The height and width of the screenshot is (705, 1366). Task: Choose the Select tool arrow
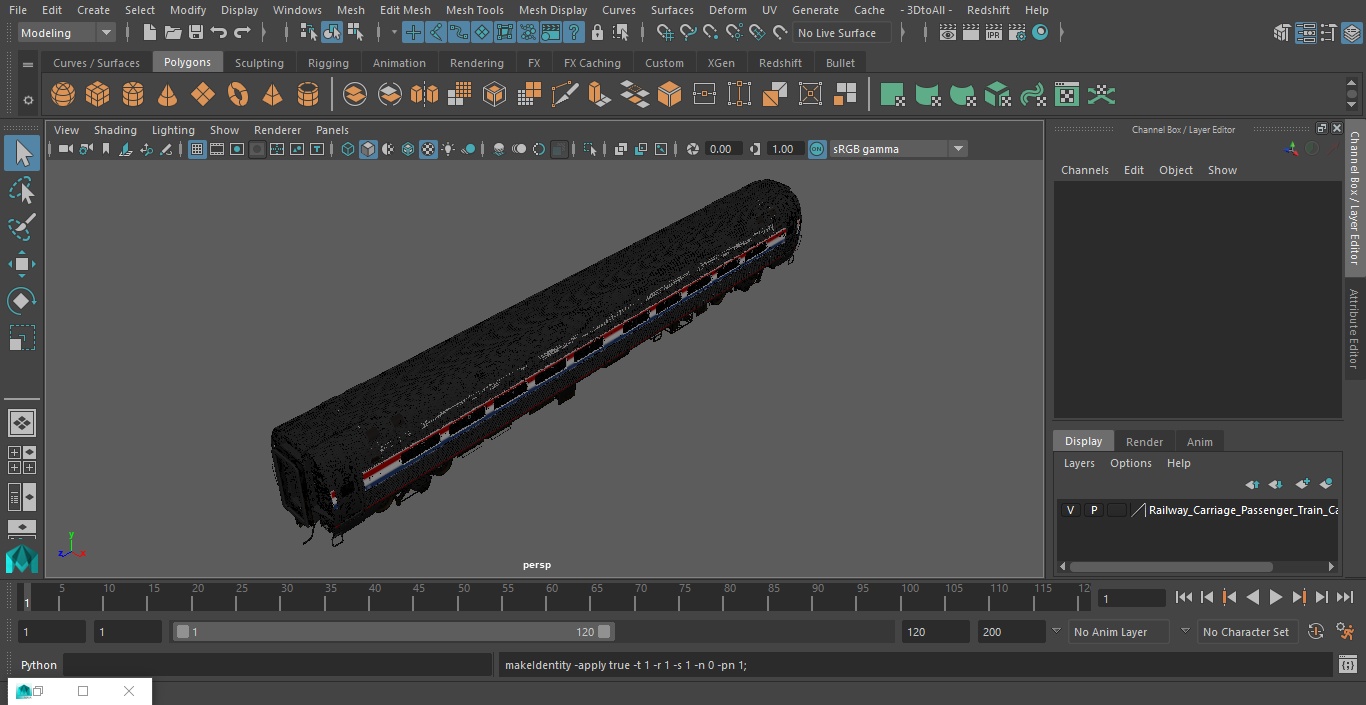click(21, 153)
